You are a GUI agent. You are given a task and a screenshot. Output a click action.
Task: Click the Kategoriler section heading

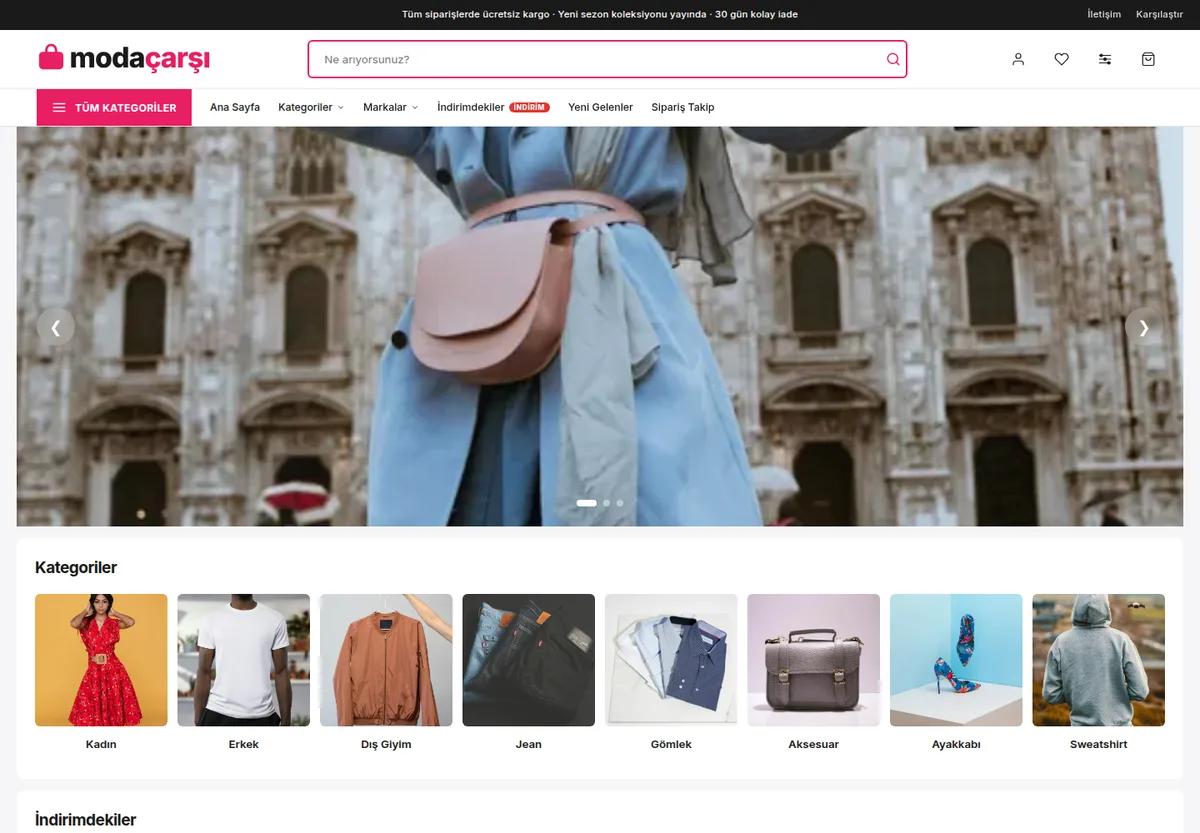click(76, 568)
